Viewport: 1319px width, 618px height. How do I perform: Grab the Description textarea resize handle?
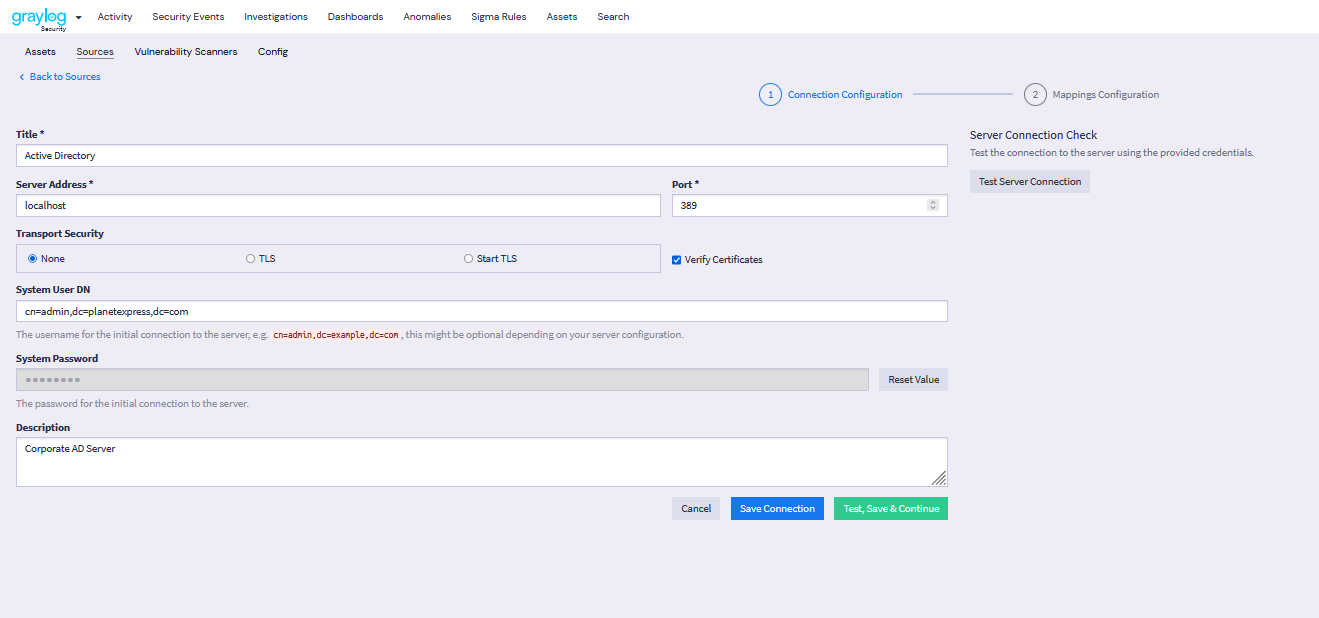coord(939,478)
